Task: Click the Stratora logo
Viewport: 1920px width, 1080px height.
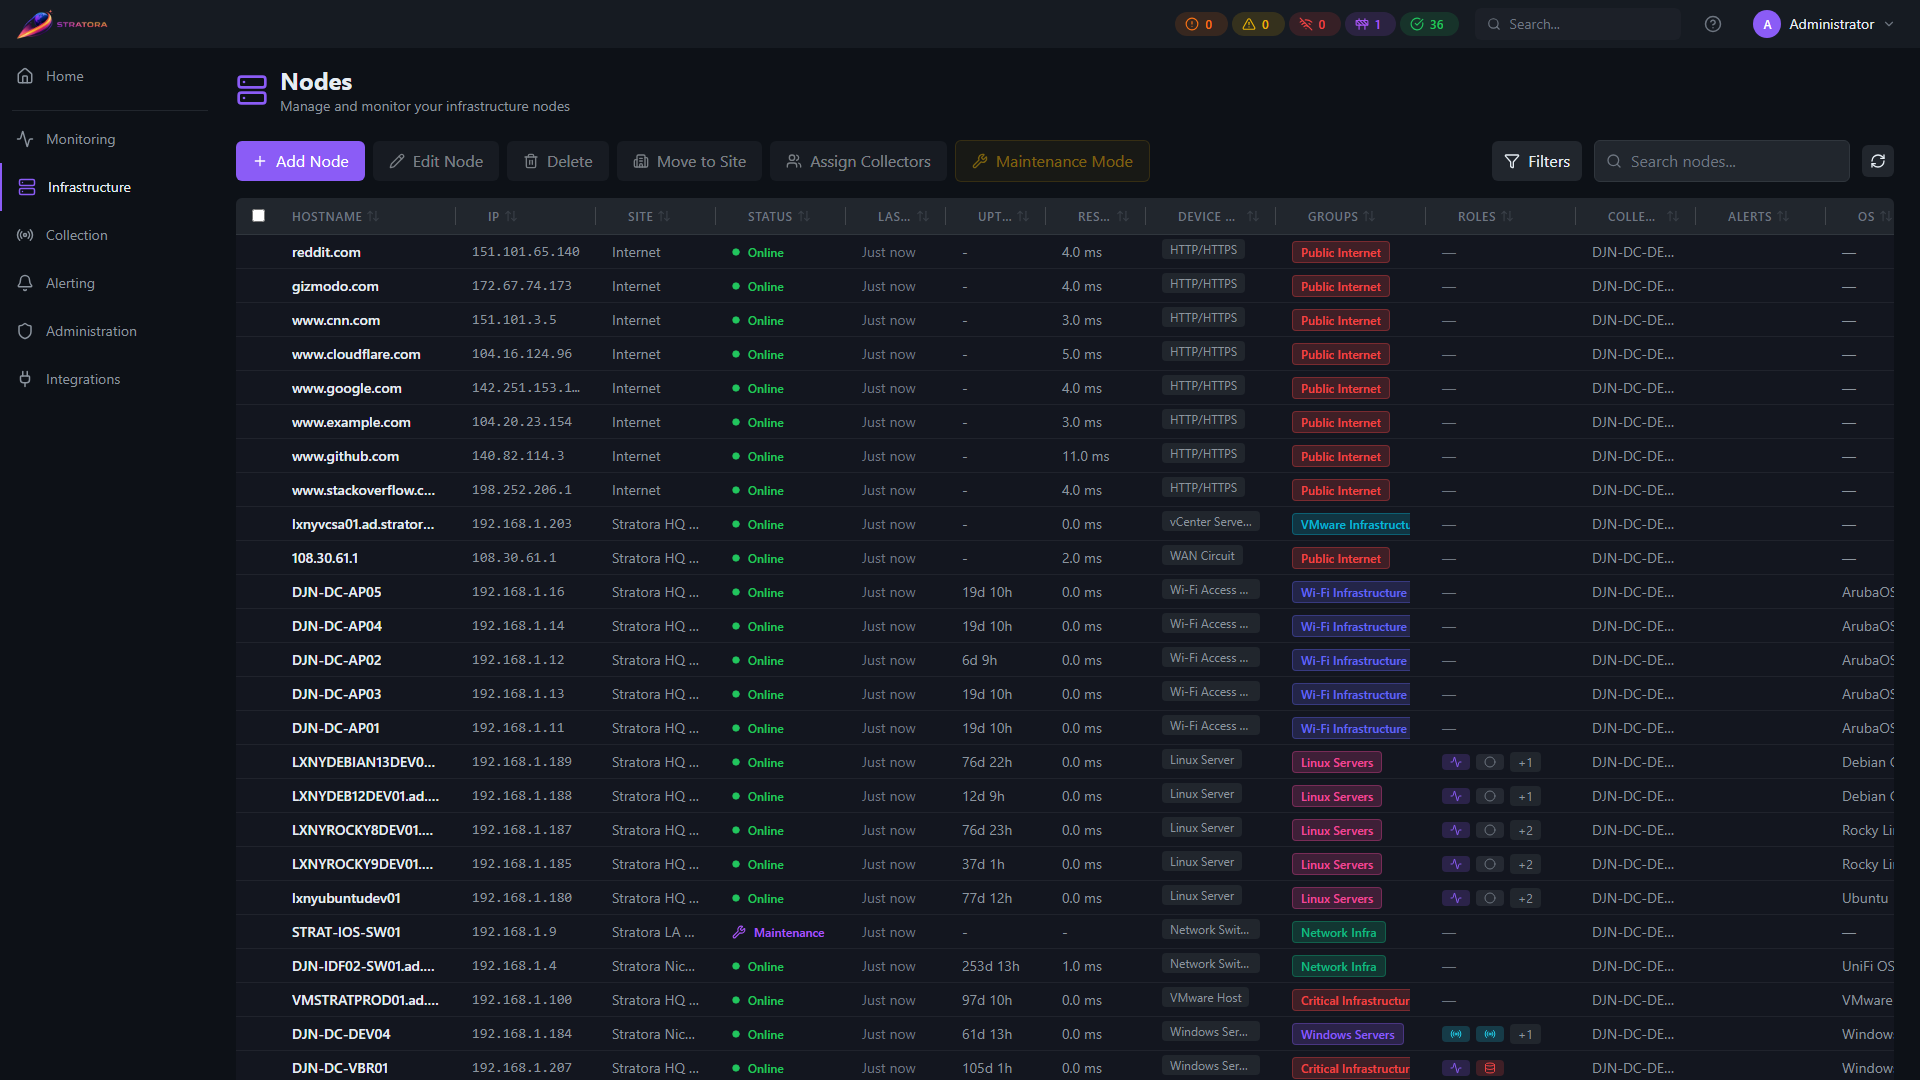Action: tap(62, 24)
